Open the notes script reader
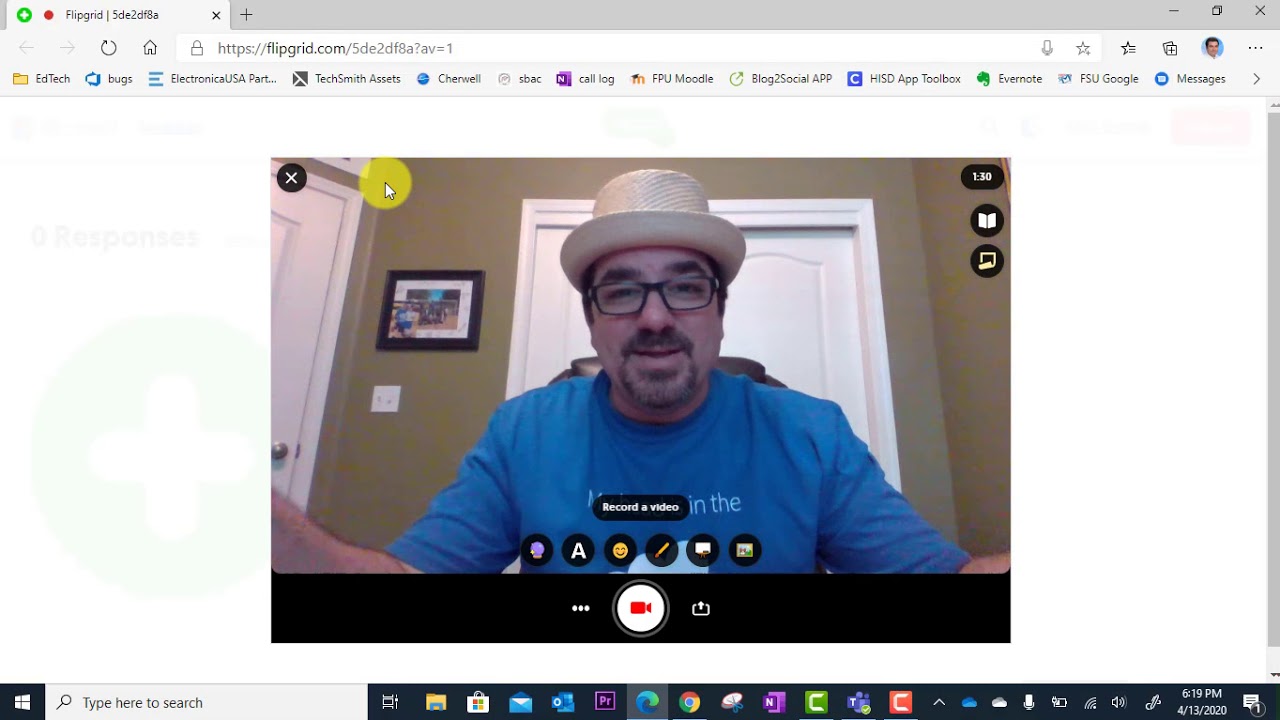Image resolution: width=1280 pixels, height=720 pixels. pos(987,220)
